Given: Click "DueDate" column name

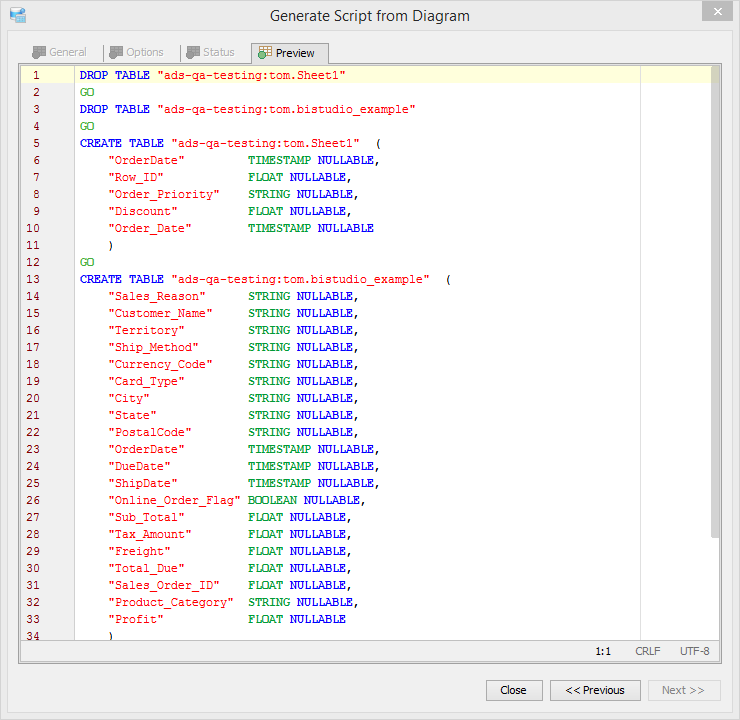Looking at the screenshot, I should tap(139, 466).
